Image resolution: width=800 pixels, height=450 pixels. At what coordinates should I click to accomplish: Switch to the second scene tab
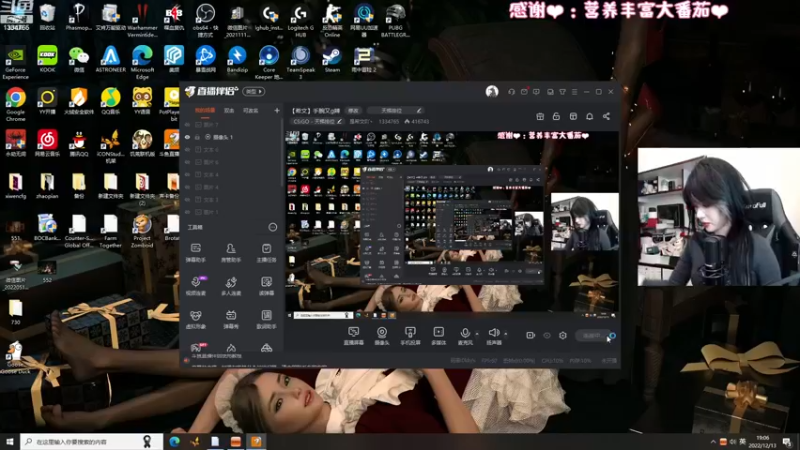click(x=229, y=110)
